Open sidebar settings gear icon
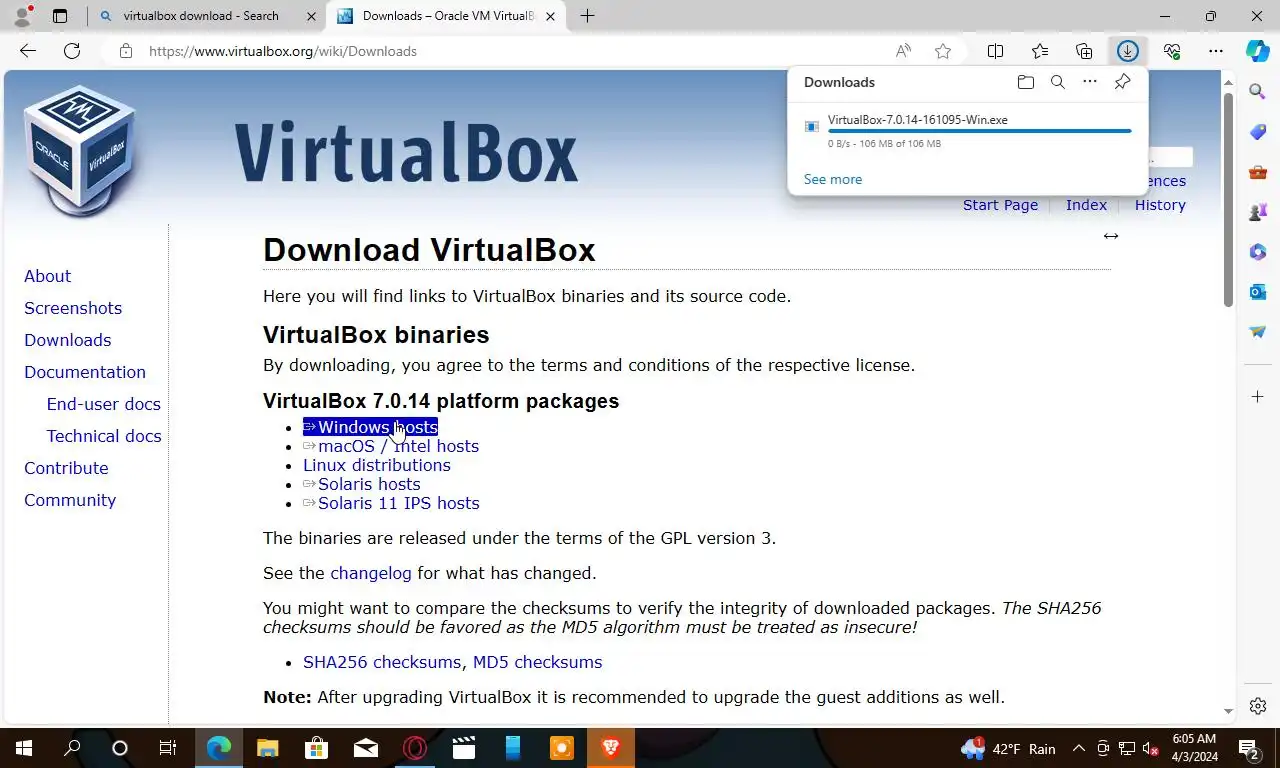 pos(1258,706)
